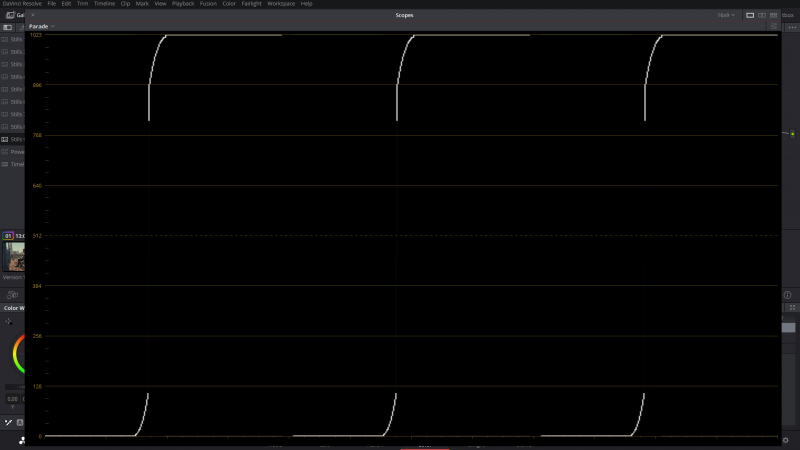Viewport: 800px width, 450px height.
Task: Switch scopes to dual view layout
Action: (762, 15)
